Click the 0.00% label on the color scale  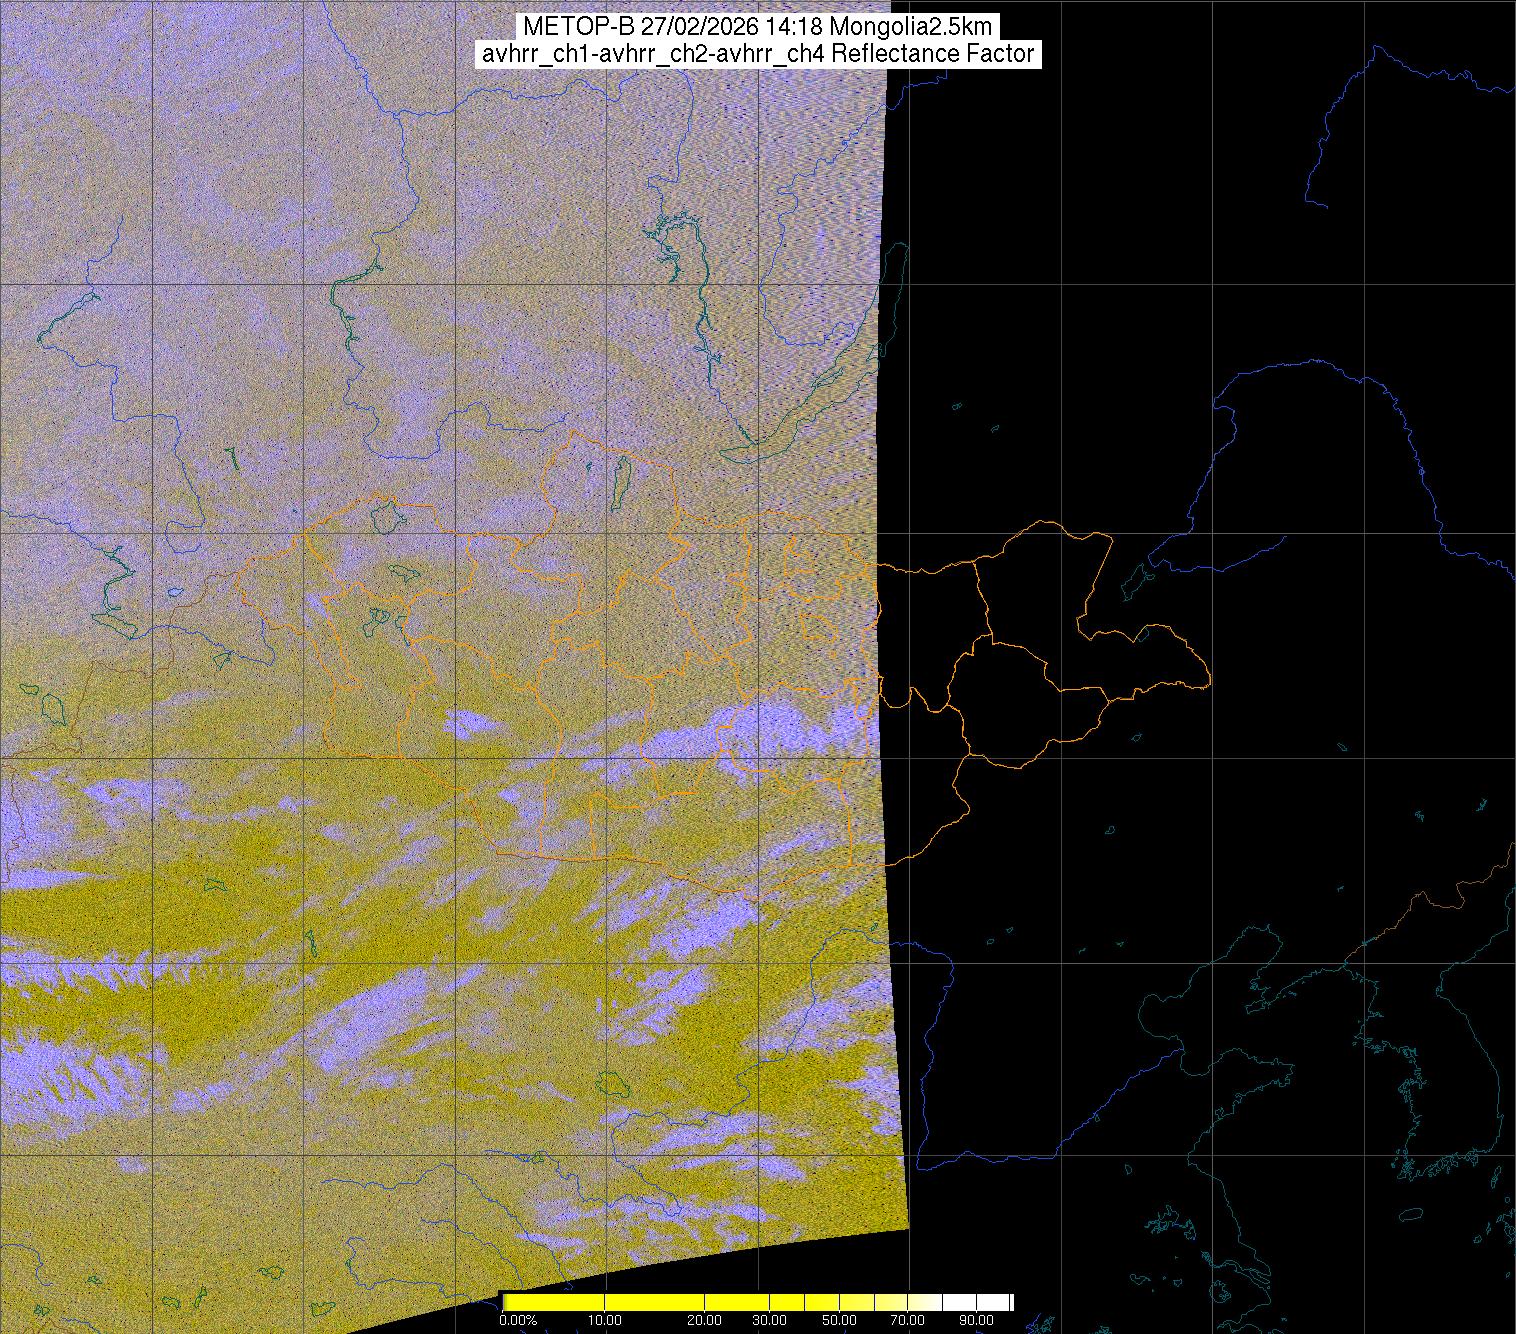pos(518,1321)
